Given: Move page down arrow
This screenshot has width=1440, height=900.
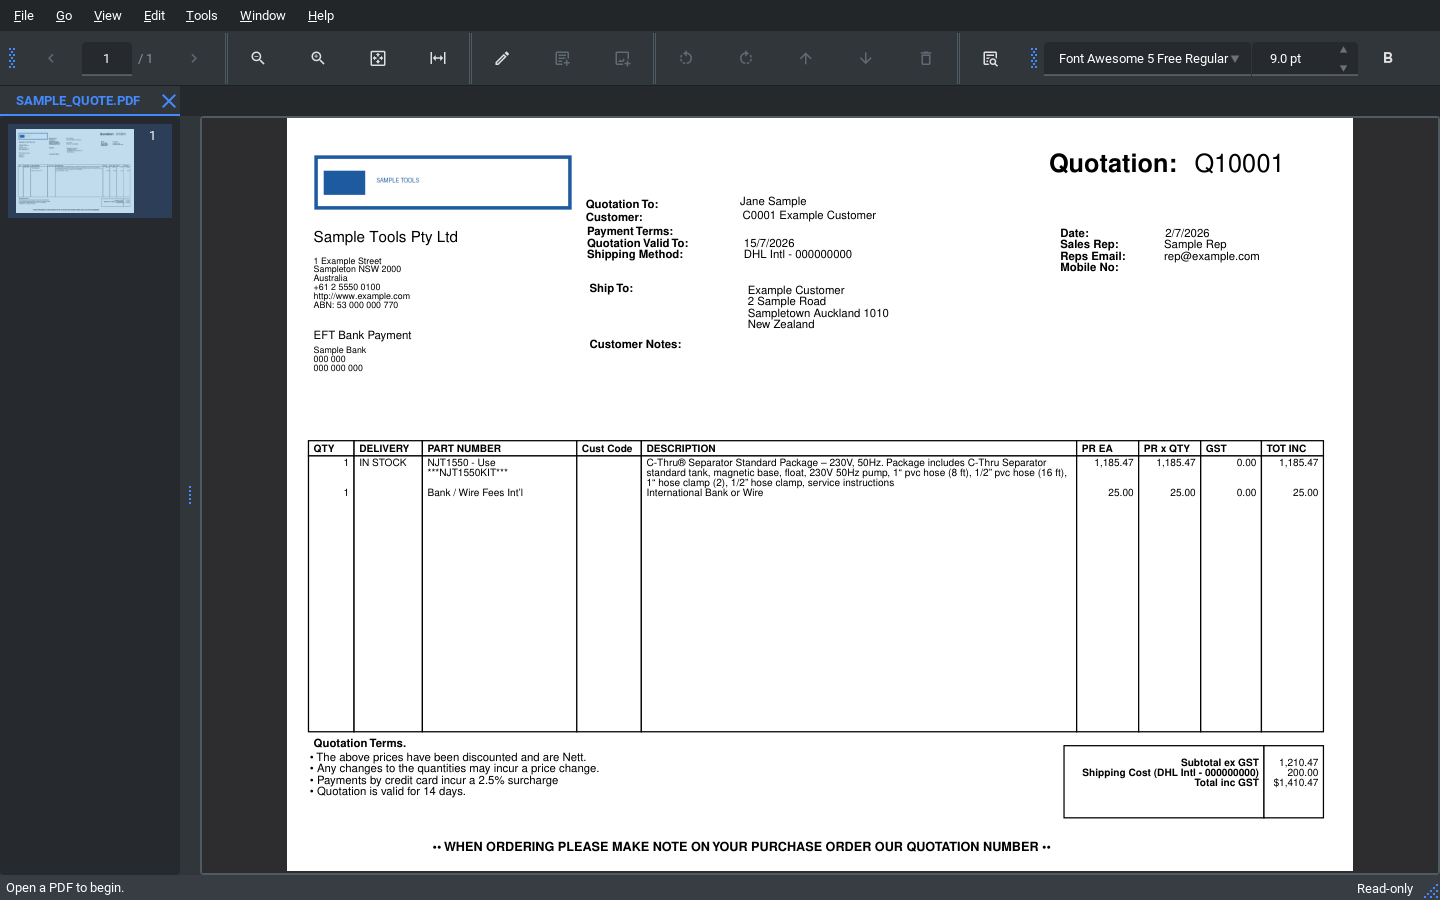Looking at the screenshot, I should (866, 58).
